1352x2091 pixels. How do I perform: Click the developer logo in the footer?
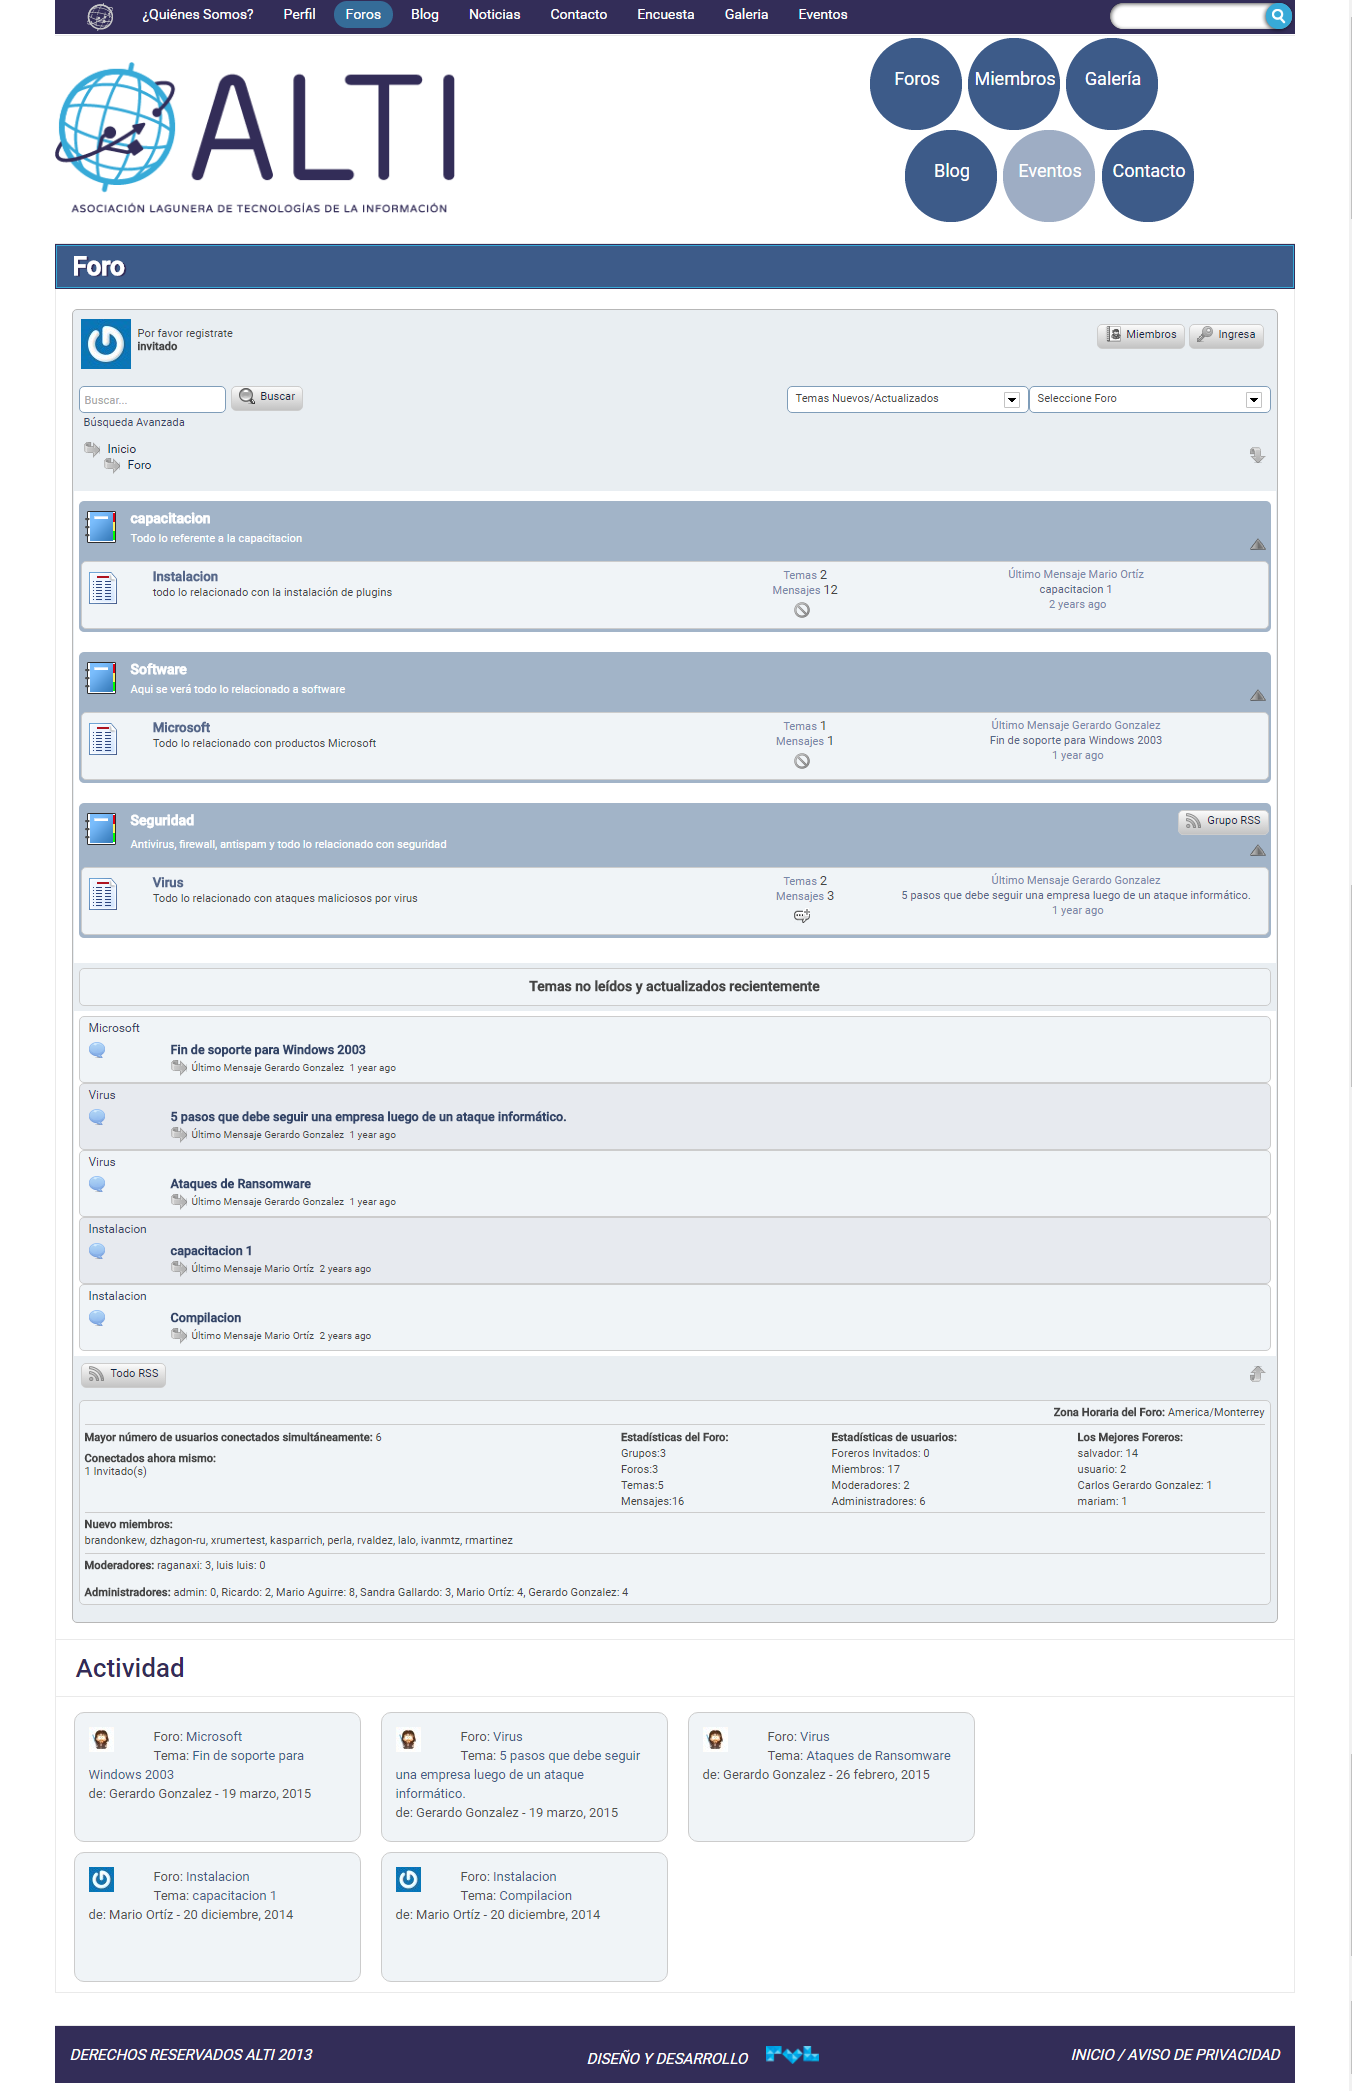tap(792, 2055)
